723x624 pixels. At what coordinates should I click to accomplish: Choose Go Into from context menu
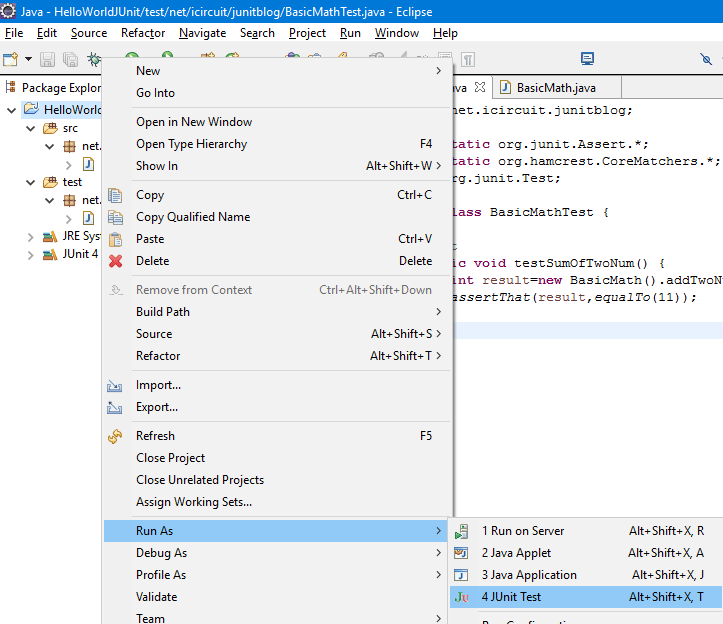point(276,93)
